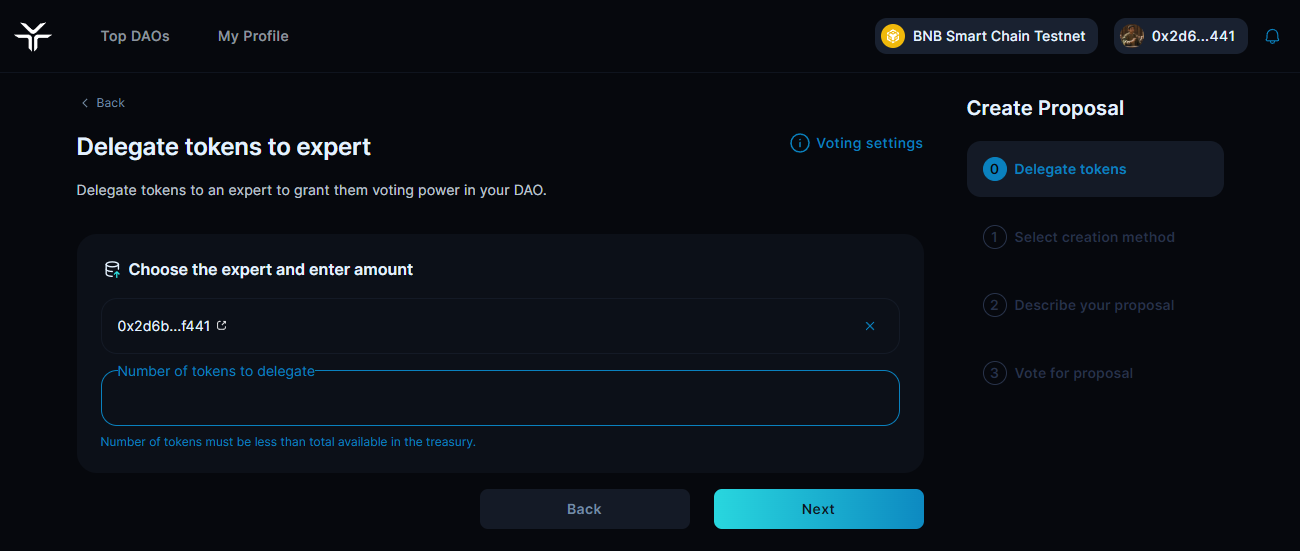
Task: Click the BNB chain coin icon
Action: tap(892, 36)
